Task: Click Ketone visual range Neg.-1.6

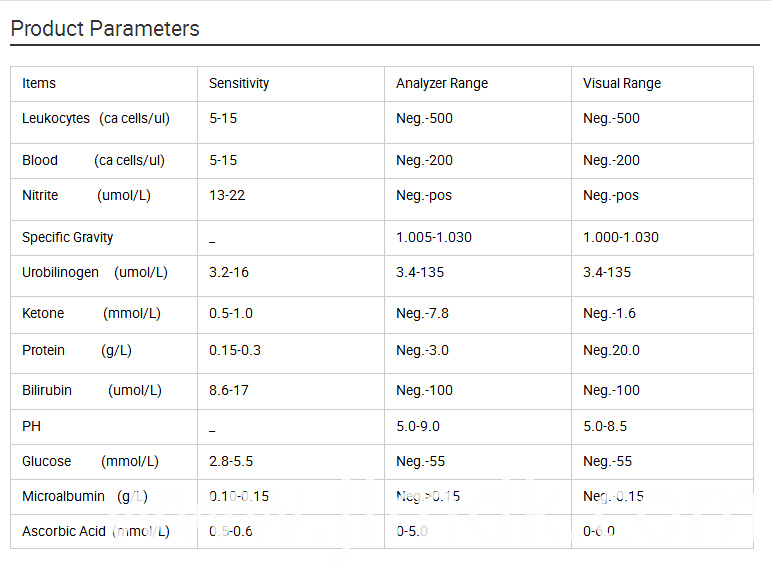Action: (x=609, y=313)
